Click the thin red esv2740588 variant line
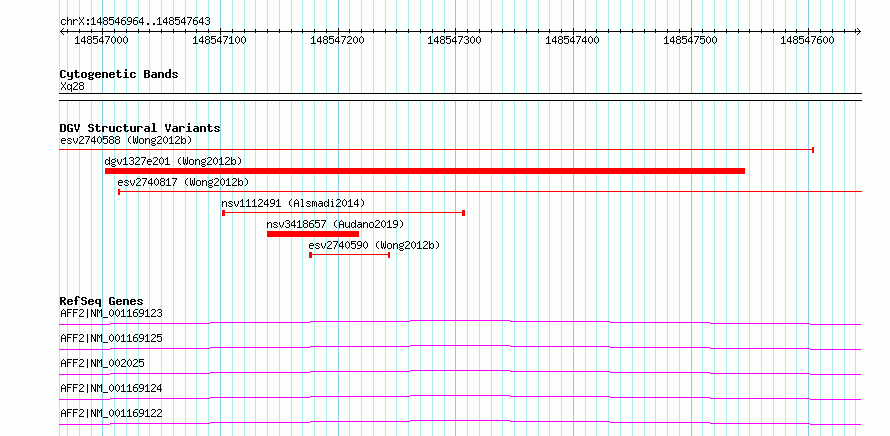 click(x=437, y=150)
